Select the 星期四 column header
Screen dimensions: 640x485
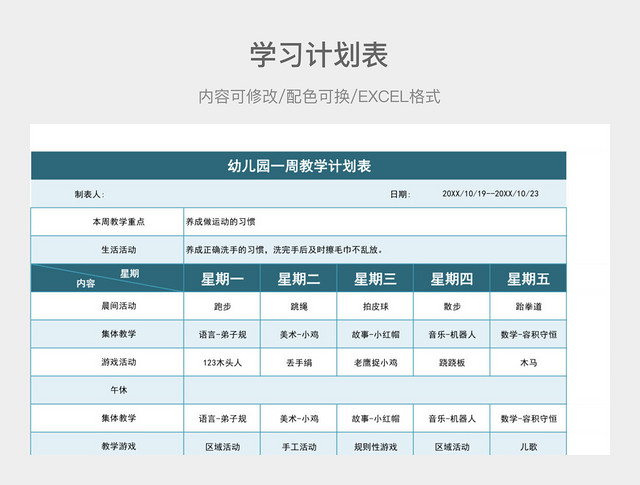(x=451, y=278)
